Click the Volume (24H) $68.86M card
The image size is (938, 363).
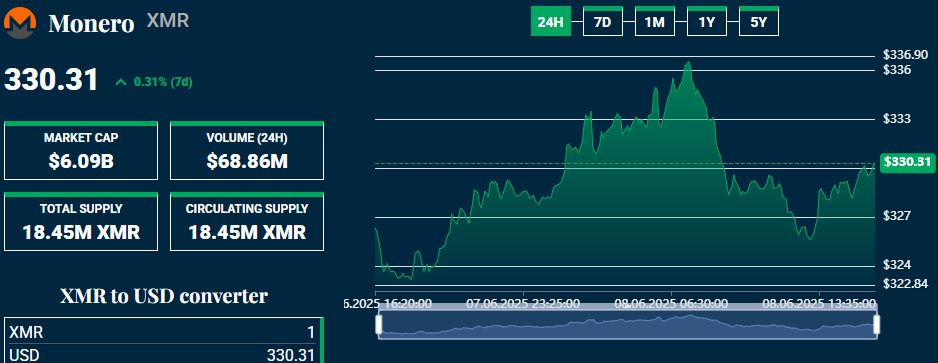(x=247, y=151)
